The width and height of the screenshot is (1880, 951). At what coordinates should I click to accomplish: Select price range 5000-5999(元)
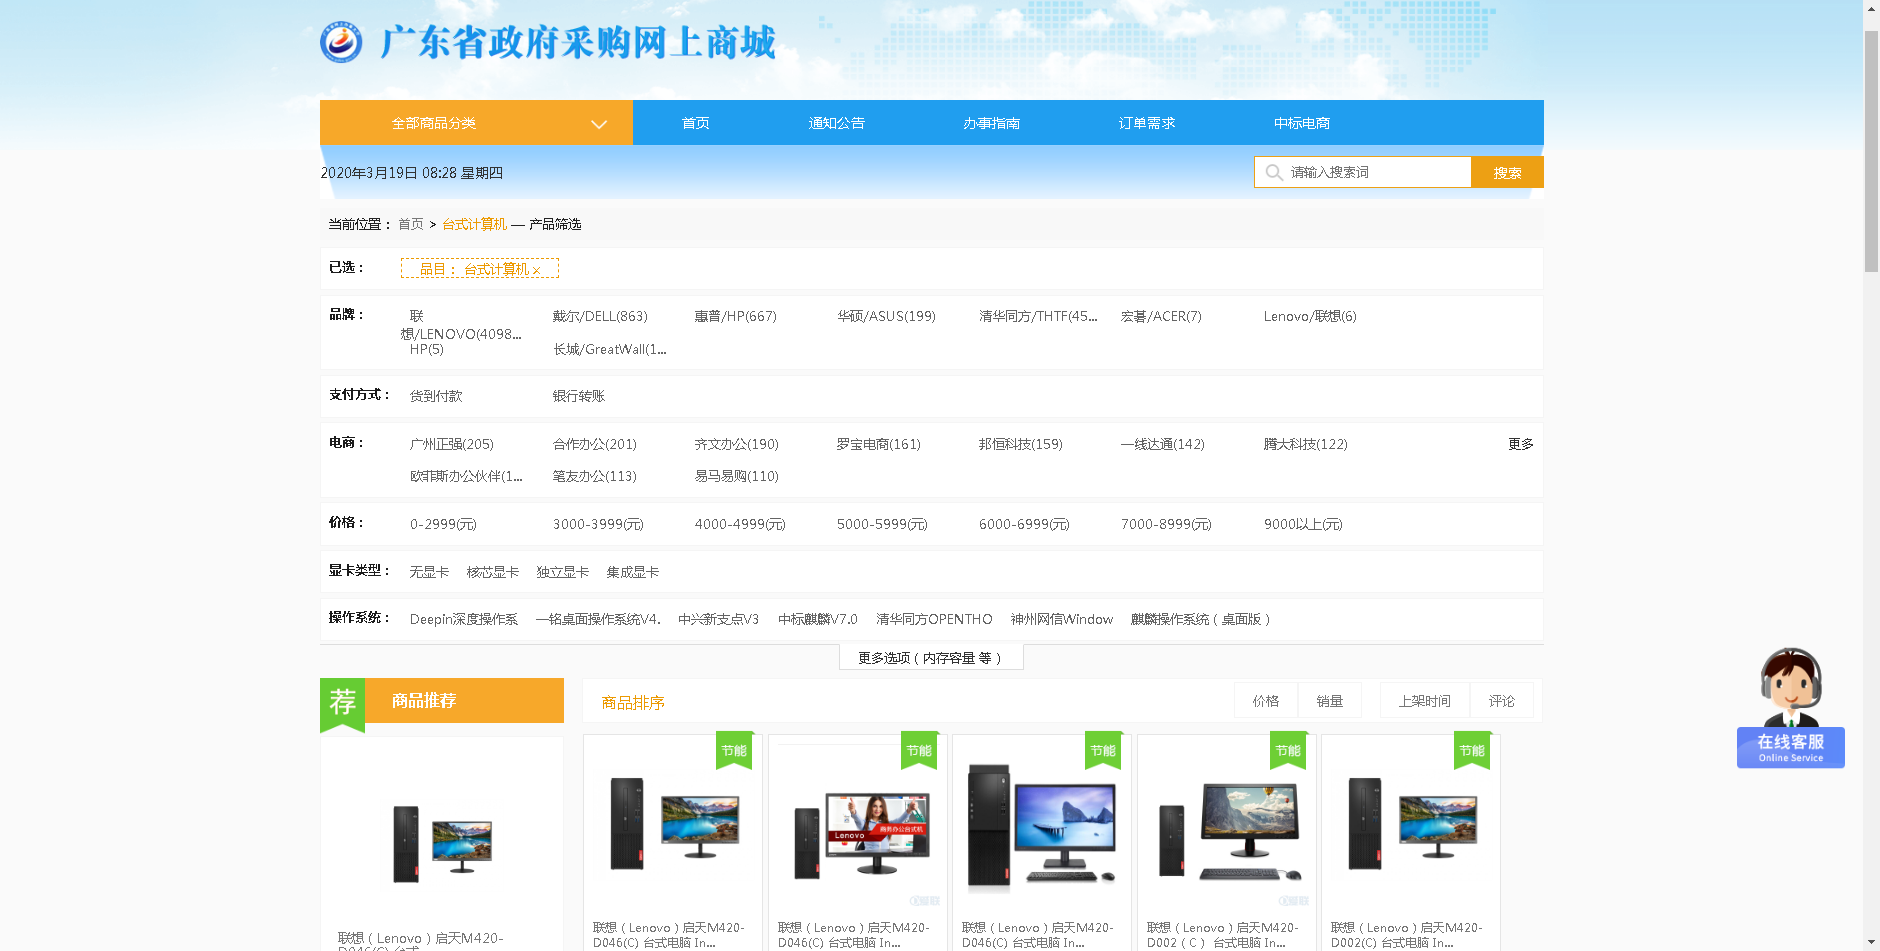tap(882, 524)
